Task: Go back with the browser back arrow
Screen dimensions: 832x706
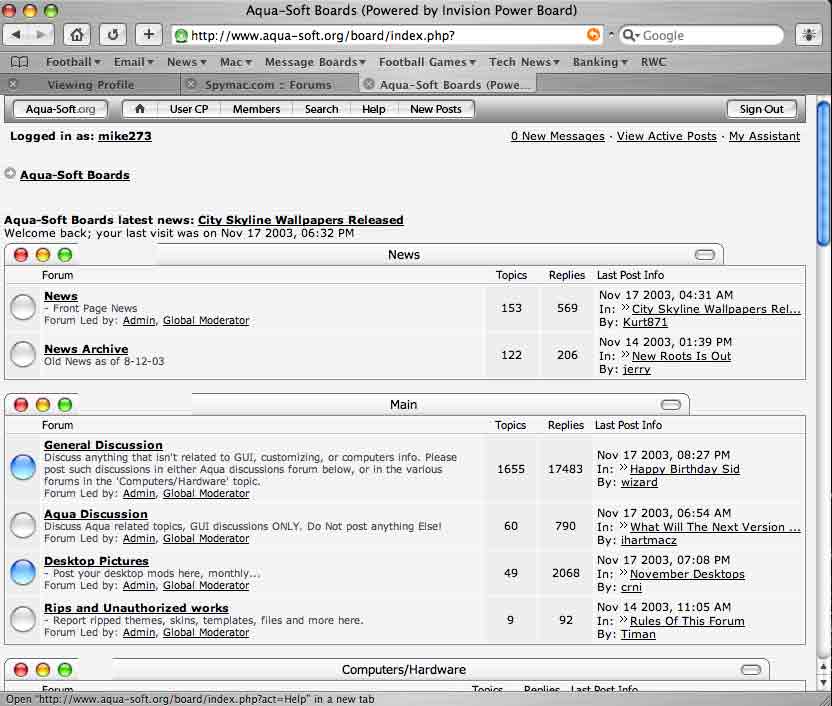Action: (x=16, y=35)
